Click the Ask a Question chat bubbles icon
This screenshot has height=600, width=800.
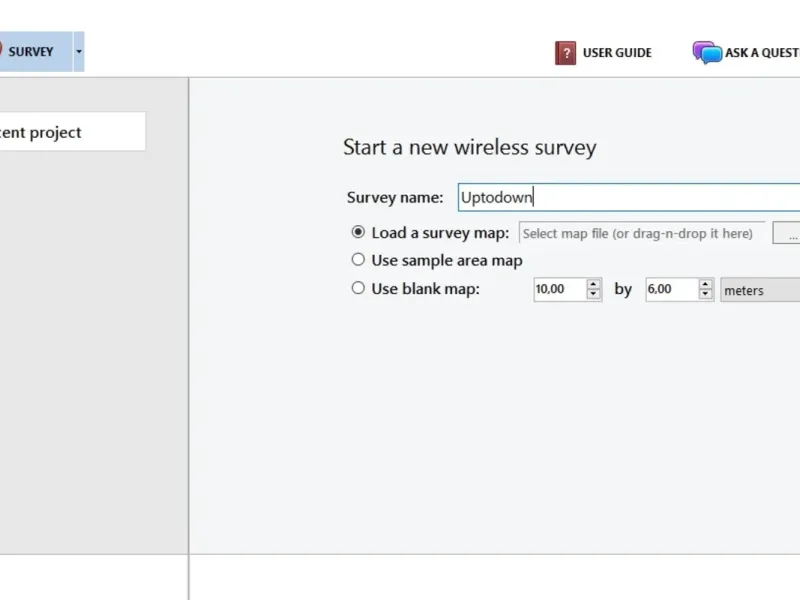pos(707,53)
